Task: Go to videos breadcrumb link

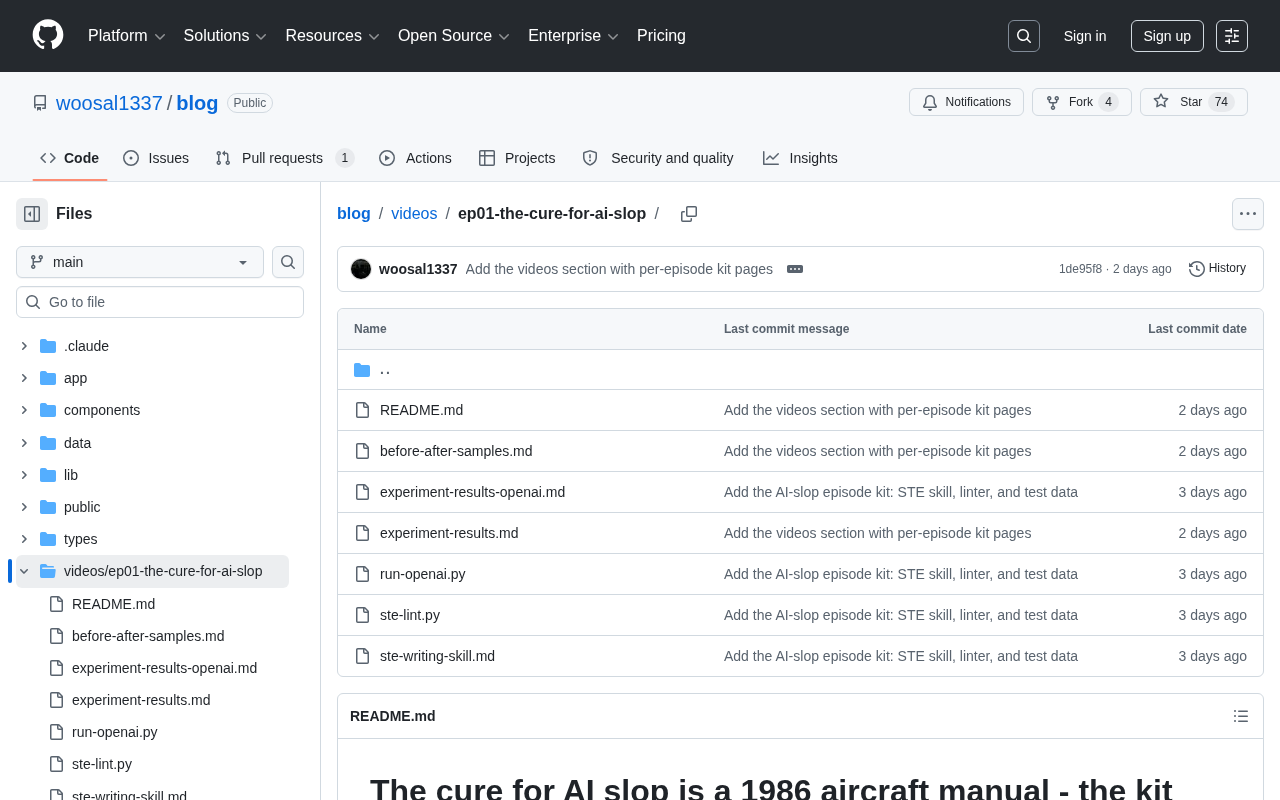Action: [414, 213]
